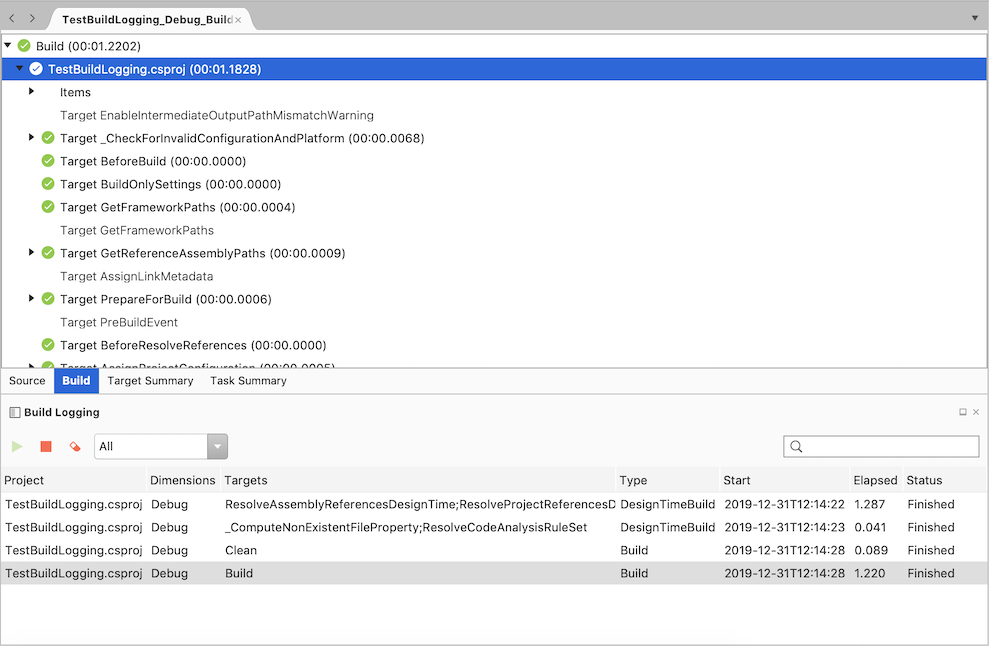Viewport: 989px width, 646px height.
Task: Click the back navigation arrow
Action: tap(11, 17)
